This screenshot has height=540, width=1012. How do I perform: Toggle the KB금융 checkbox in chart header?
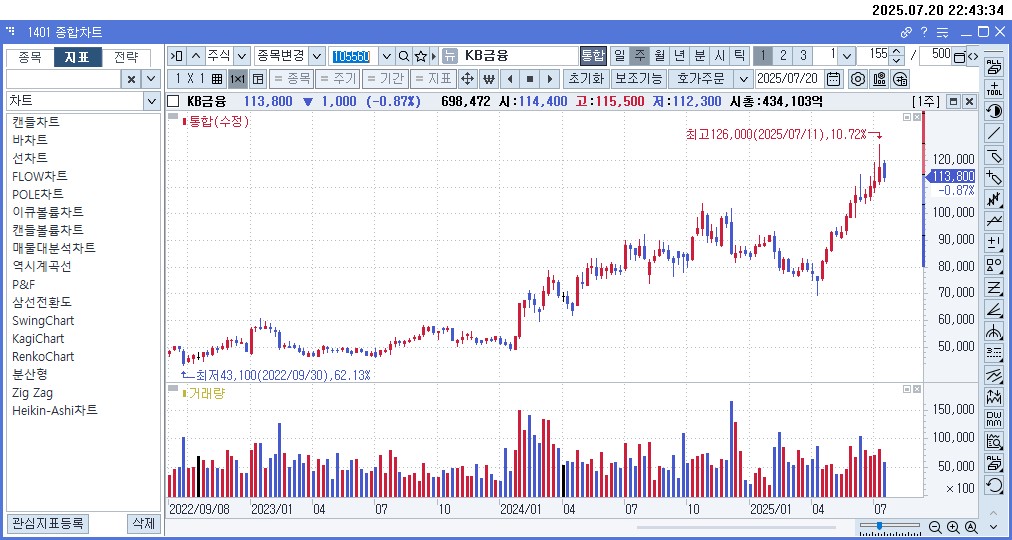[x=172, y=101]
